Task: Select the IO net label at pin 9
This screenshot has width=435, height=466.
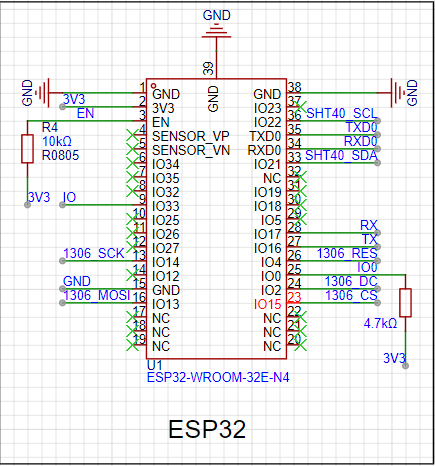Action: pos(69,197)
